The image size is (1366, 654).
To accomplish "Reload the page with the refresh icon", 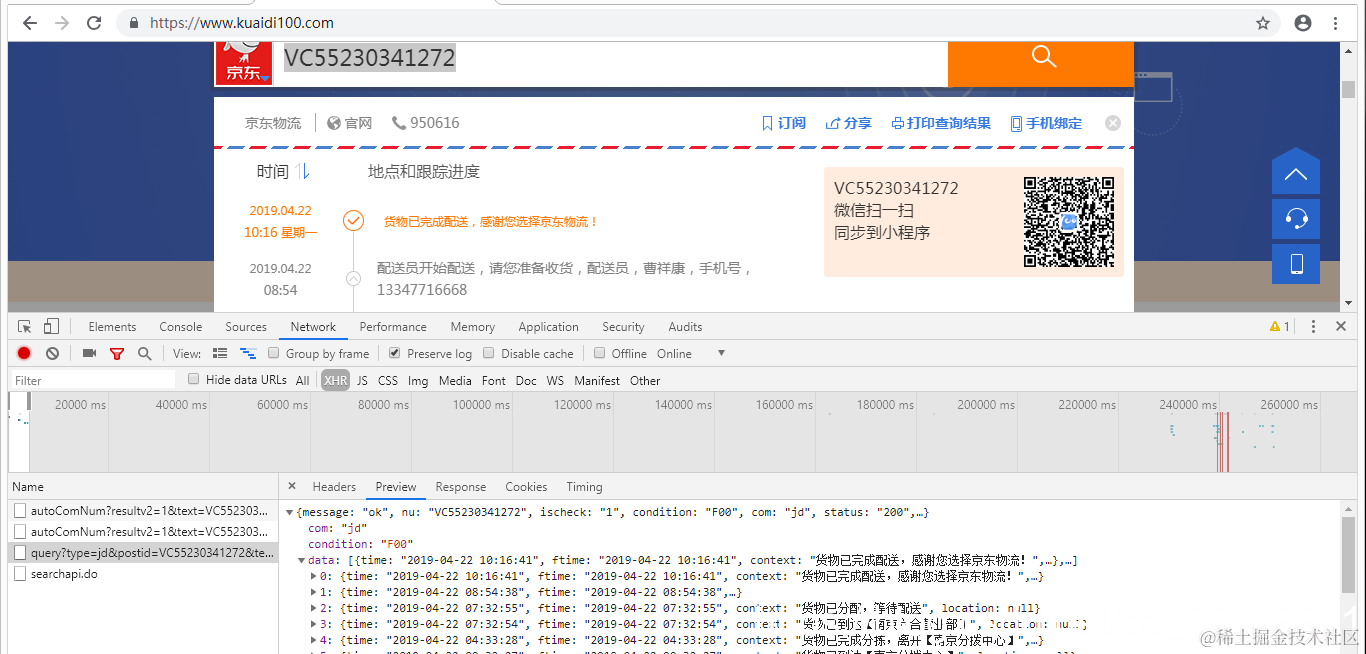I will tap(94, 23).
